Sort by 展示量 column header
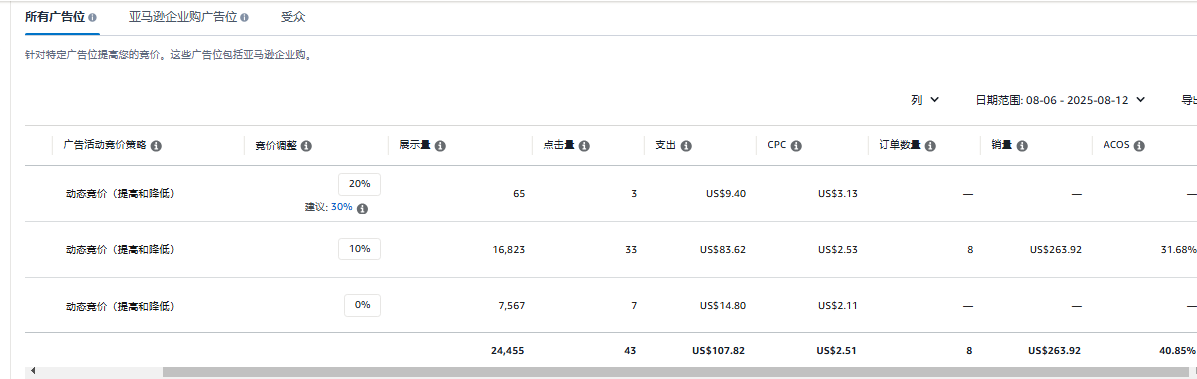The height and width of the screenshot is (379, 1197). (415, 145)
